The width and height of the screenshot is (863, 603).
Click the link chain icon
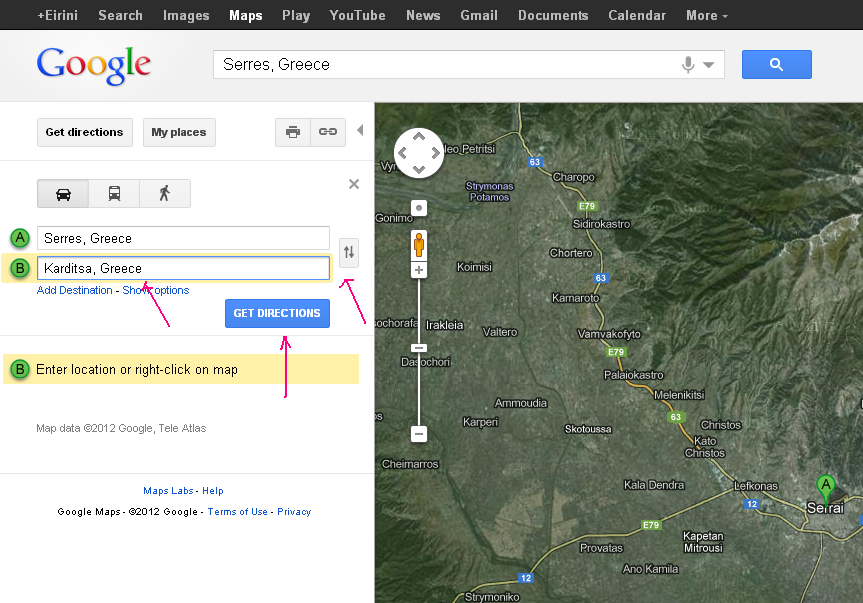click(328, 132)
